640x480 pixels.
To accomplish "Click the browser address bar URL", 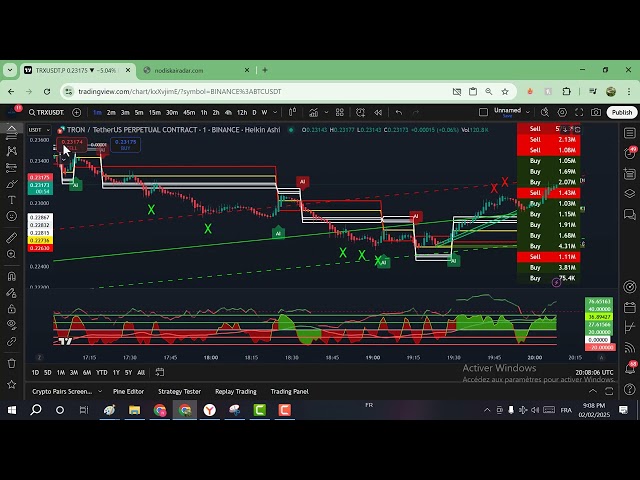I will [180, 91].
